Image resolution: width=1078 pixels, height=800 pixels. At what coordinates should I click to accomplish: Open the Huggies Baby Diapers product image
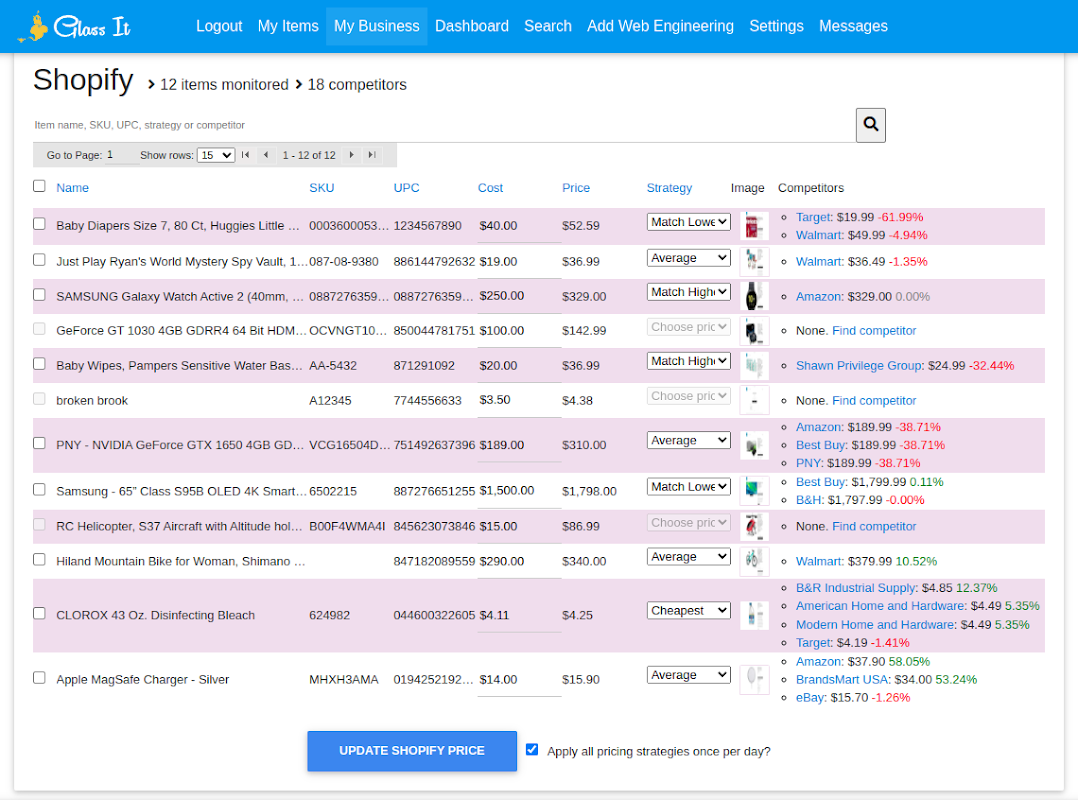click(x=754, y=225)
